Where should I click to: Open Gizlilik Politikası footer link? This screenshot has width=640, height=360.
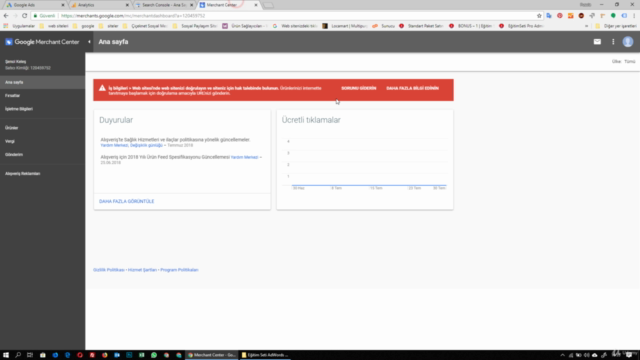[x=109, y=270]
